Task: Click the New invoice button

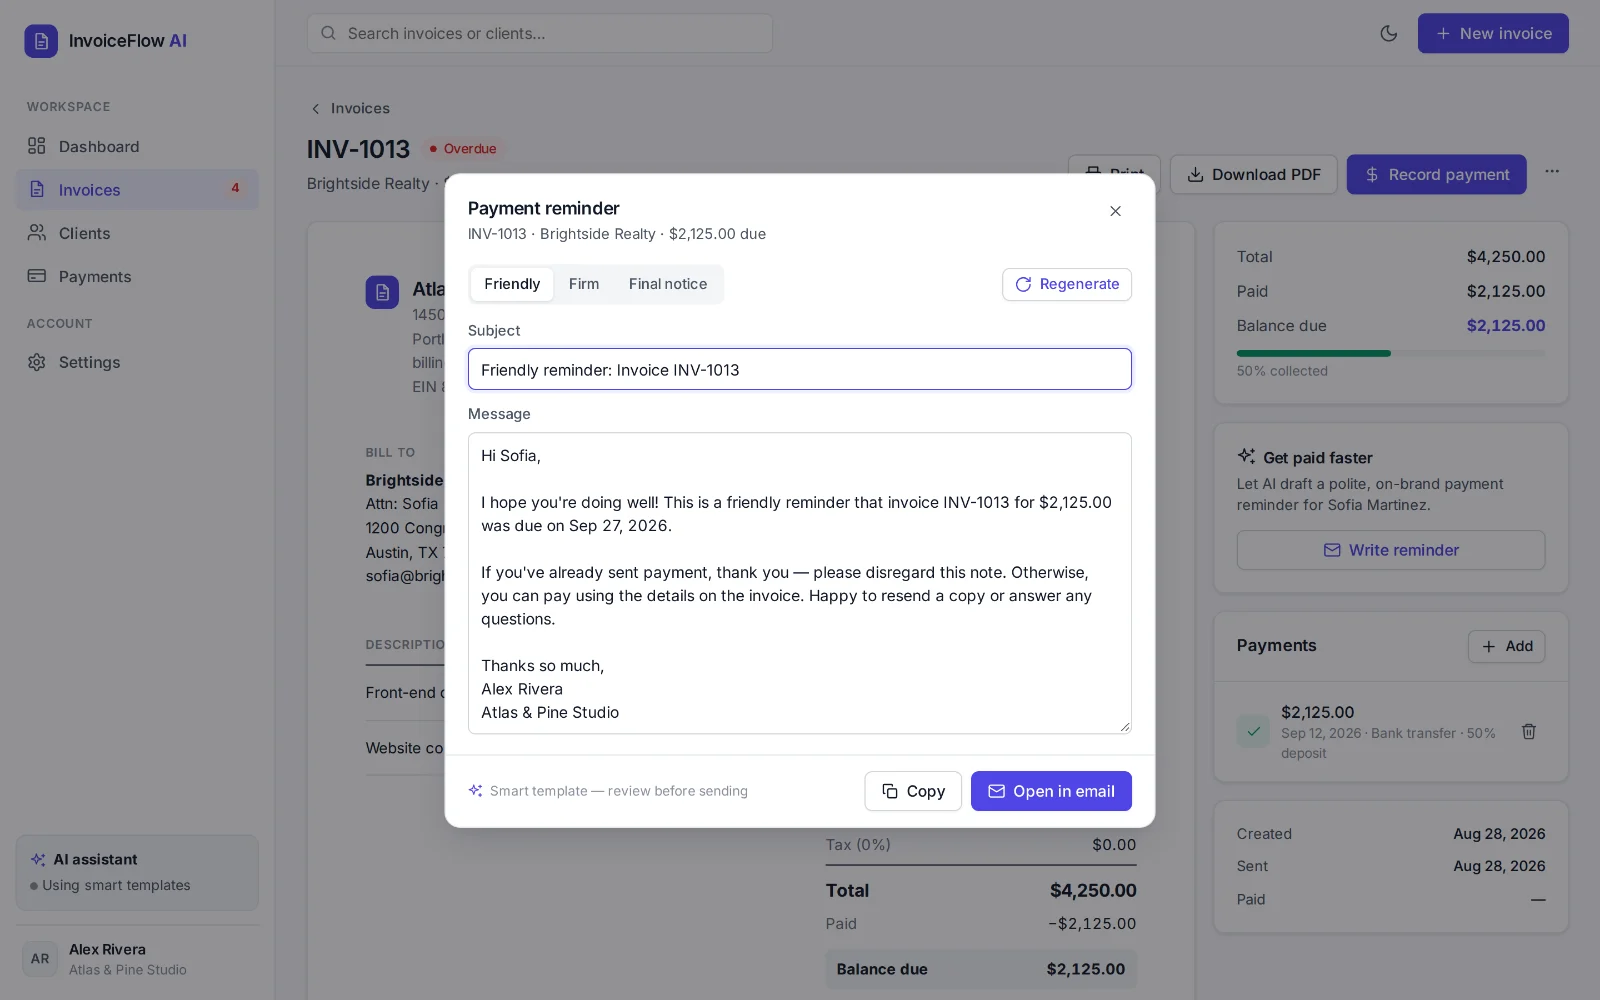Action: tap(1493, 33)
